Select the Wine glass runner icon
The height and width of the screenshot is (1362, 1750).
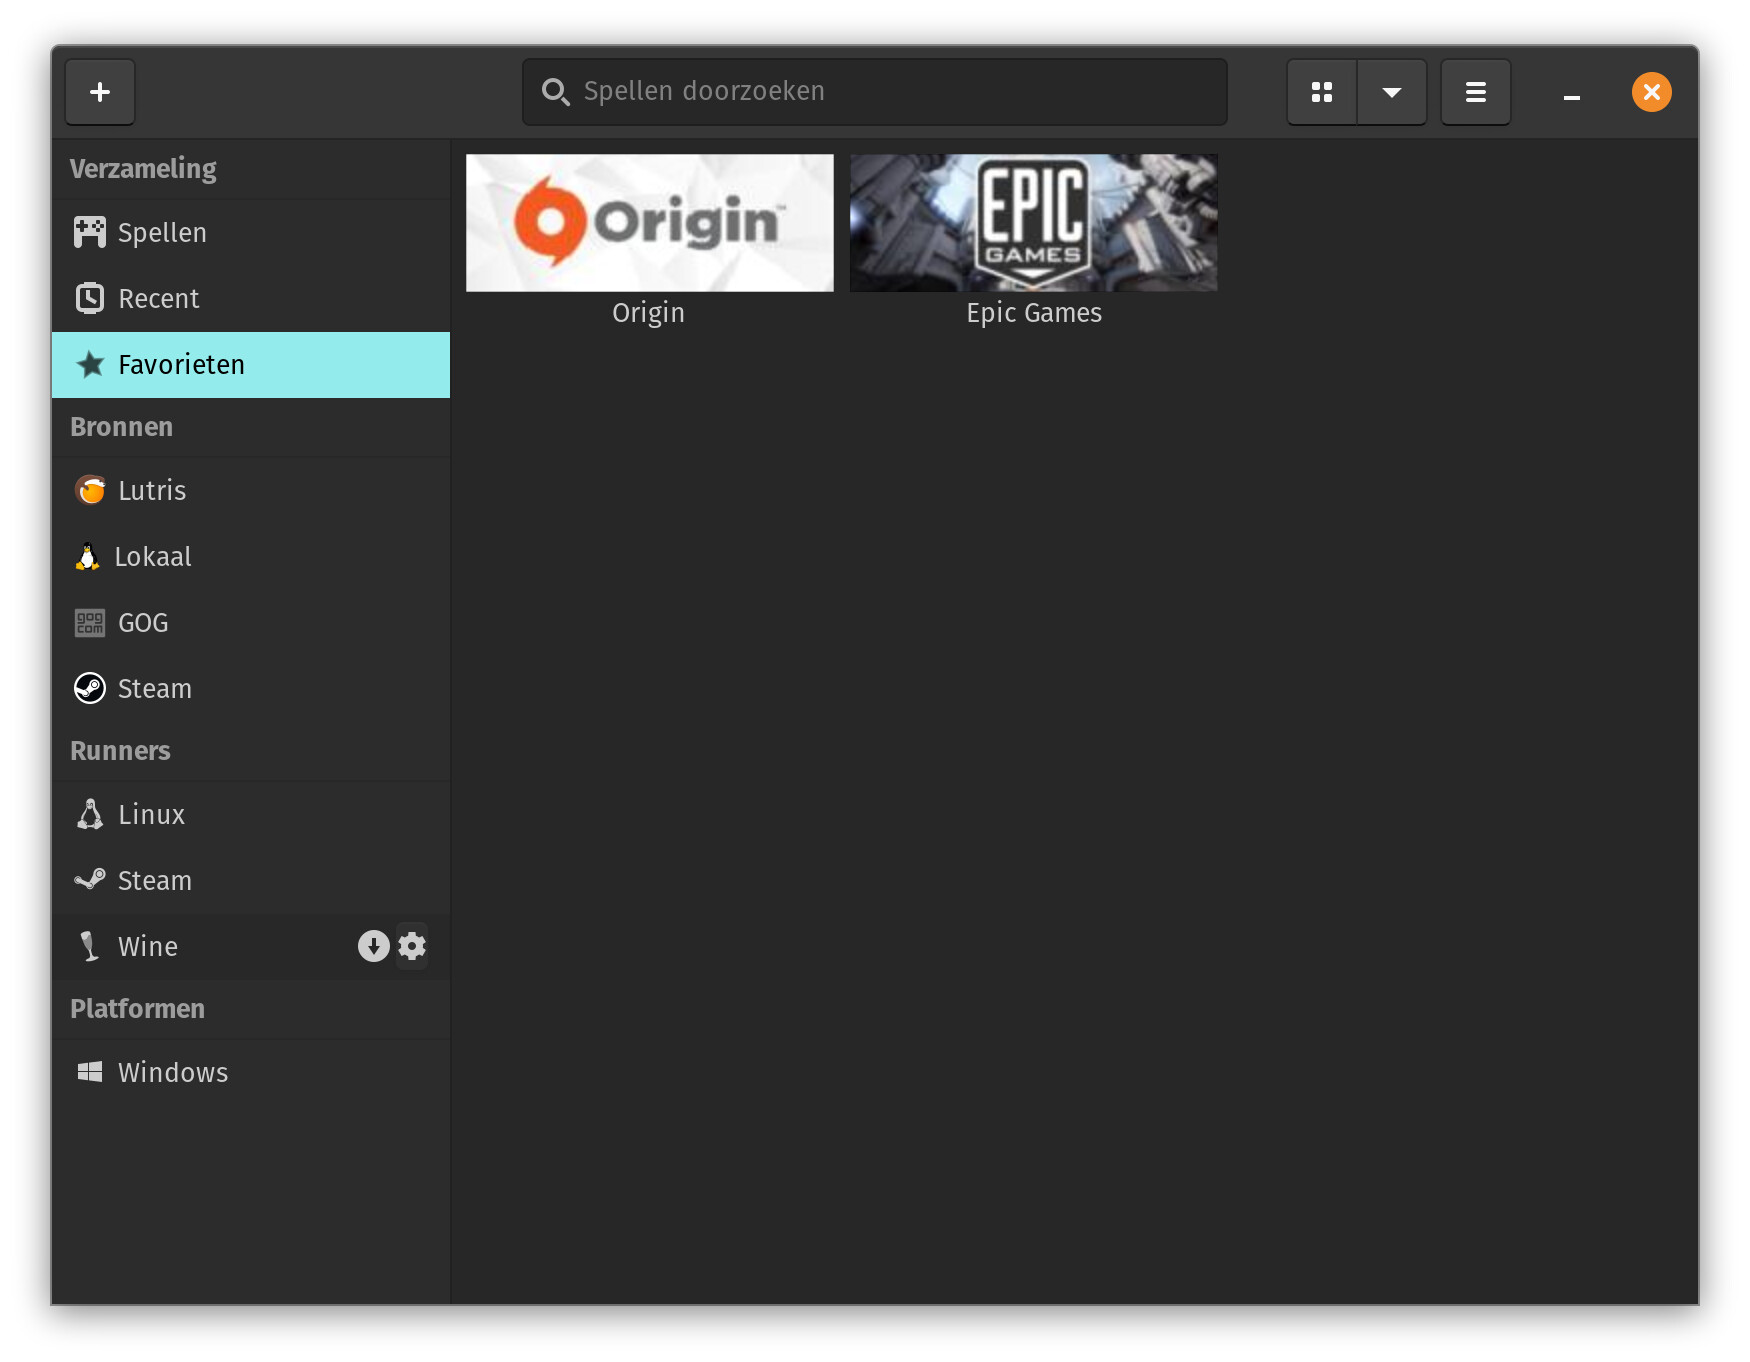90,946
